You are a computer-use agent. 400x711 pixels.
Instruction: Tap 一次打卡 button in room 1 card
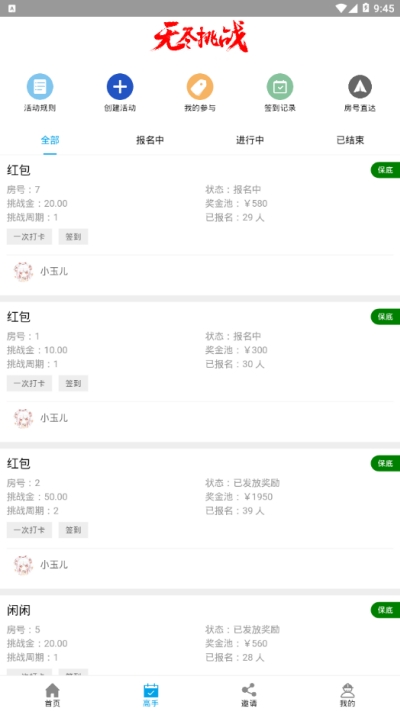pos(29,384)
